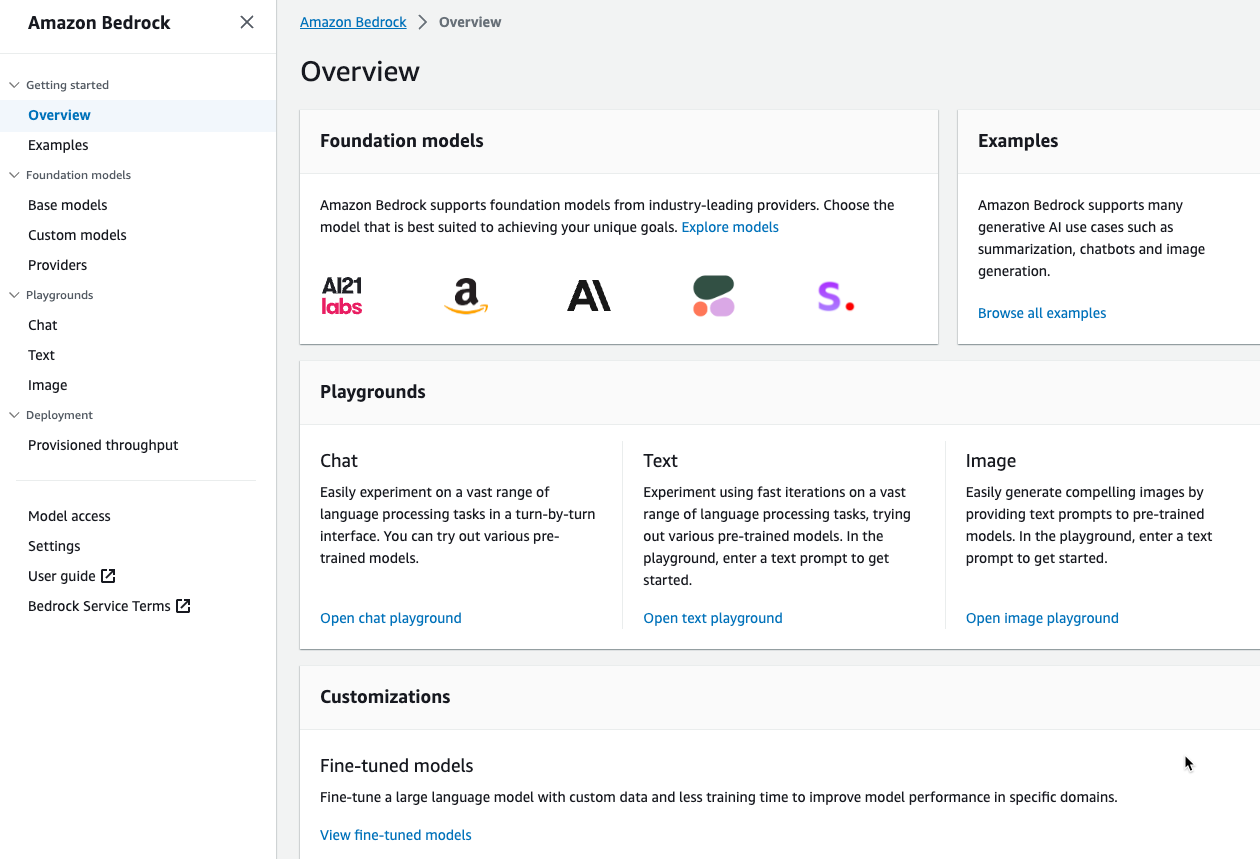Click the Foundation models card heading
Viewport: 1260px width, 859px height.
[402, 141]
